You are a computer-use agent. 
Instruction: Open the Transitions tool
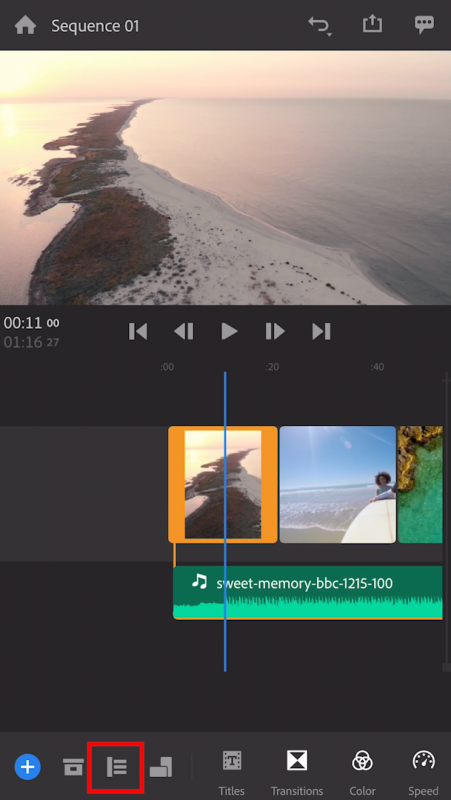pos(297,773)
